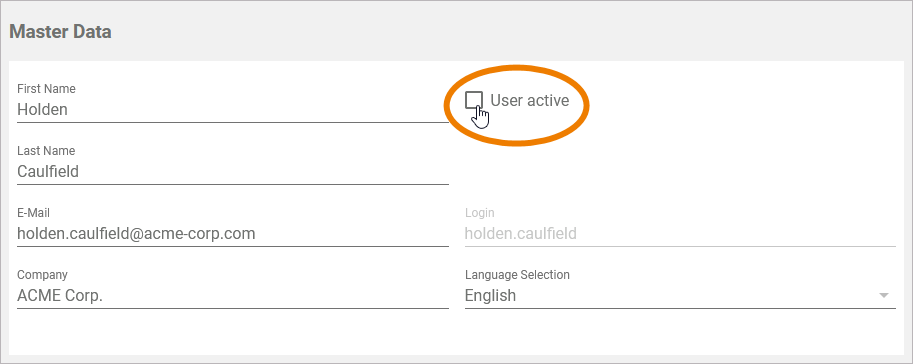Click the Company input field
The height and width of the screenshot is (364, 913).
(233, 296)
